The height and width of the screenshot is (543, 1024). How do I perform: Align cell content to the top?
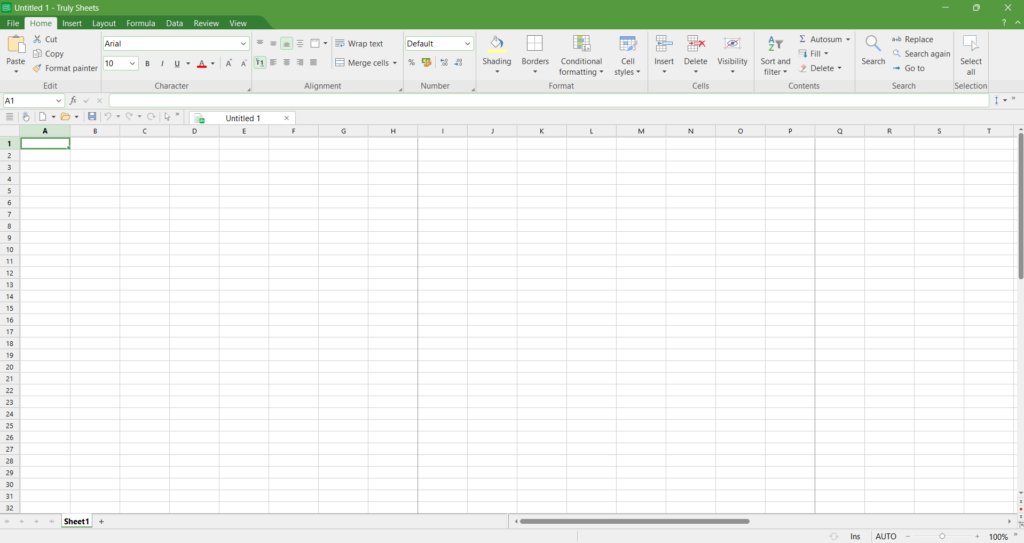[260, 43]
